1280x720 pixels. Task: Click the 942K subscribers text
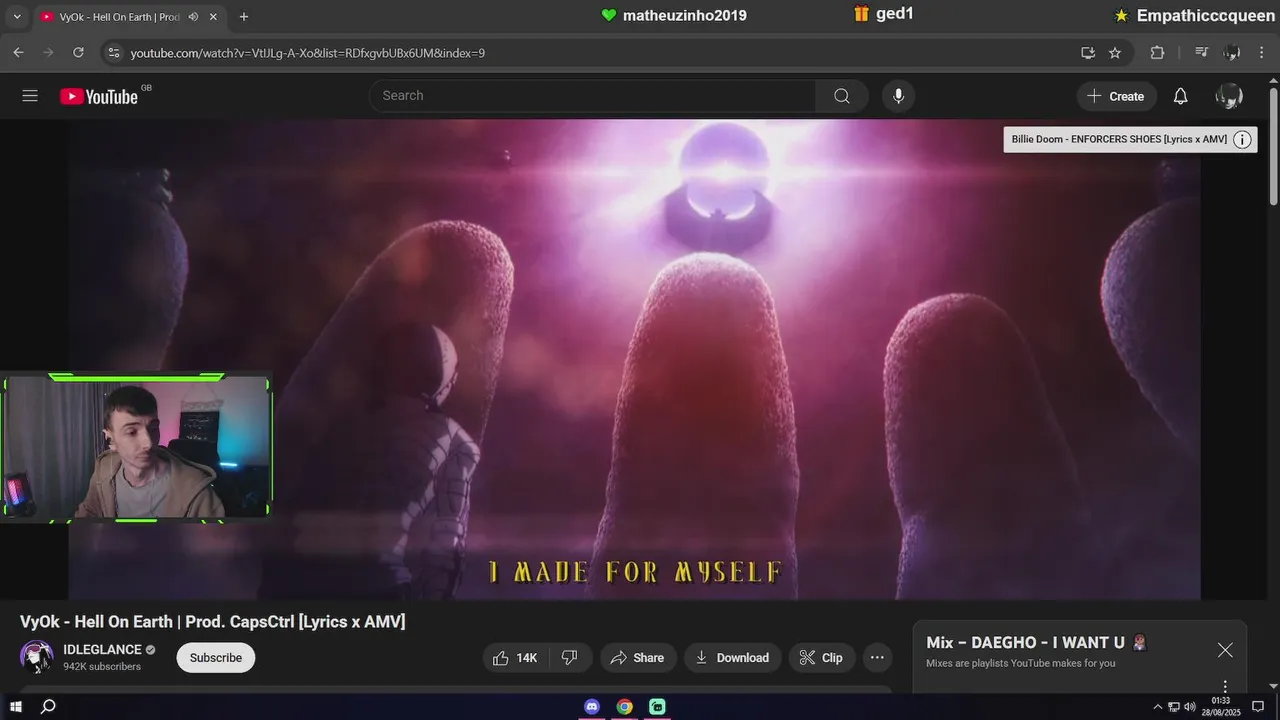102,667
